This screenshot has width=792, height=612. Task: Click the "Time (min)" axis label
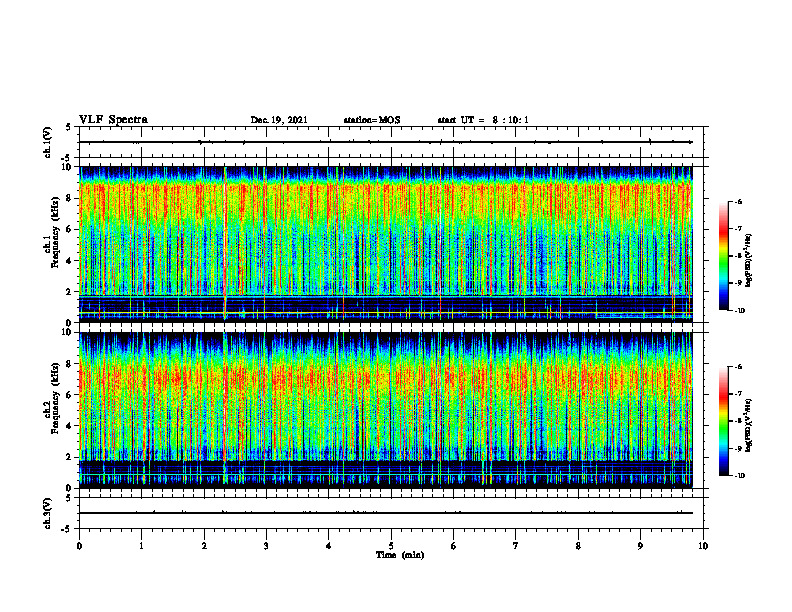pos(400,555)
